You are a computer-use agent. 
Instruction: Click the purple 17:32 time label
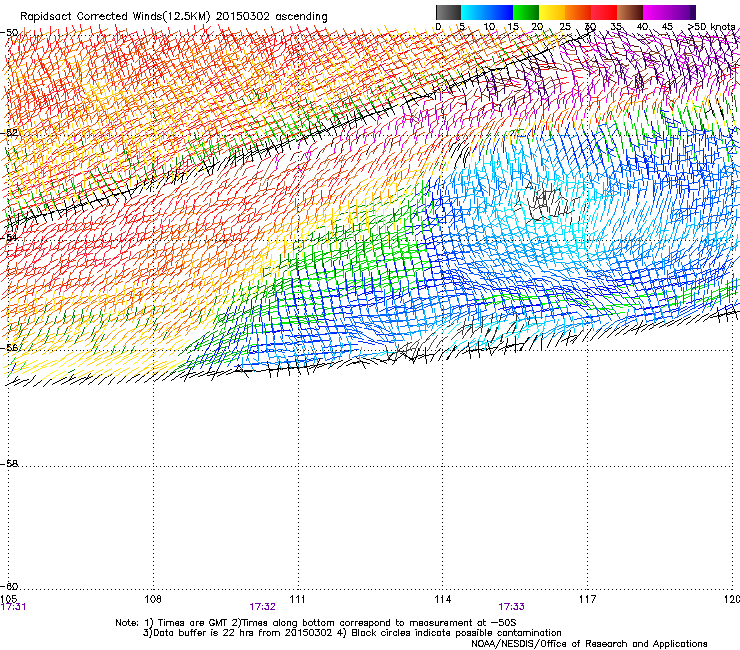(x=262, y=607)
